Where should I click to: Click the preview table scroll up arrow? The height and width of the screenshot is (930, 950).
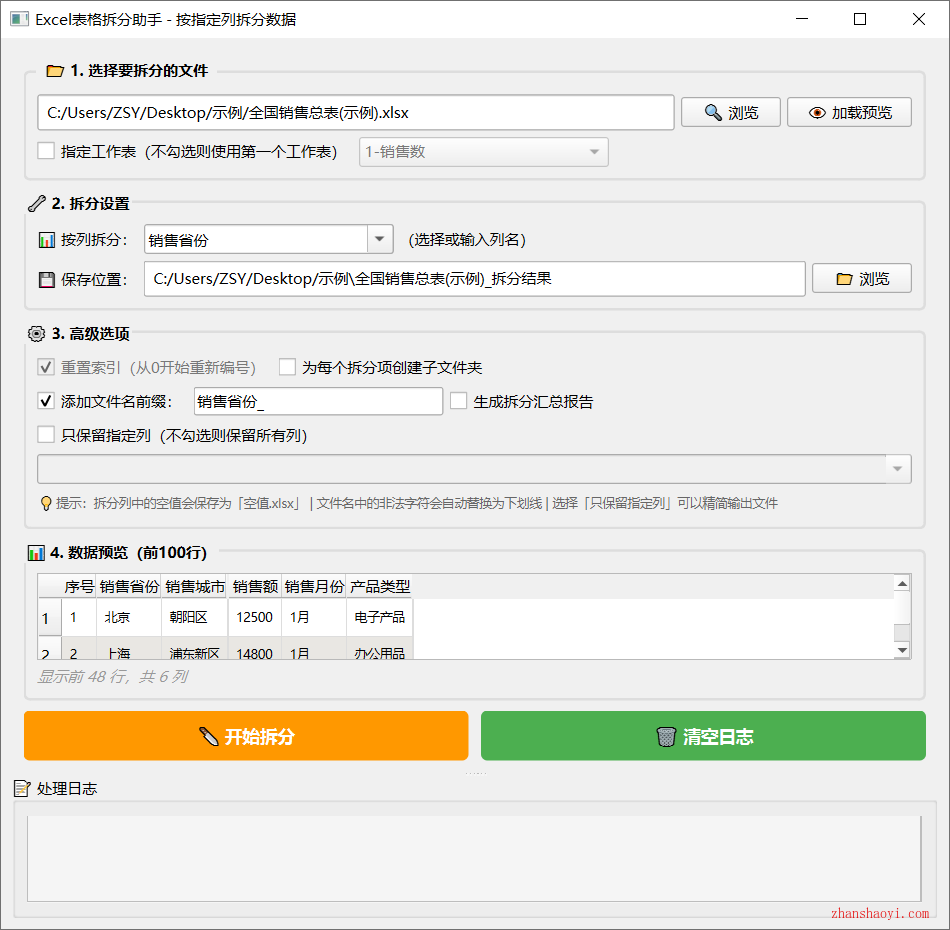tap(902, 583)
